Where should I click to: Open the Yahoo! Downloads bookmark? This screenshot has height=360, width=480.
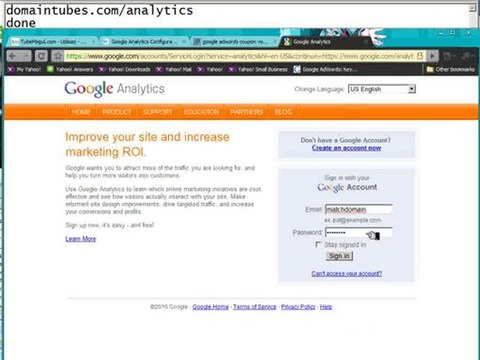coord(125,69)
